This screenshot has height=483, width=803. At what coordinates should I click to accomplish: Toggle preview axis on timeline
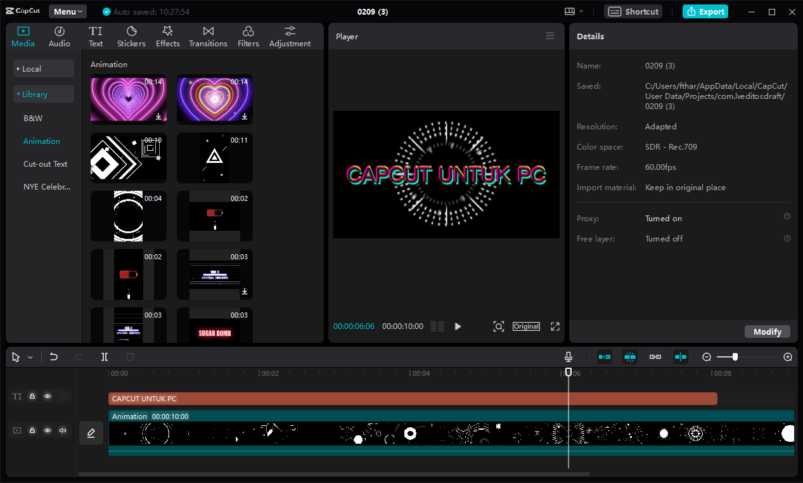681,357
